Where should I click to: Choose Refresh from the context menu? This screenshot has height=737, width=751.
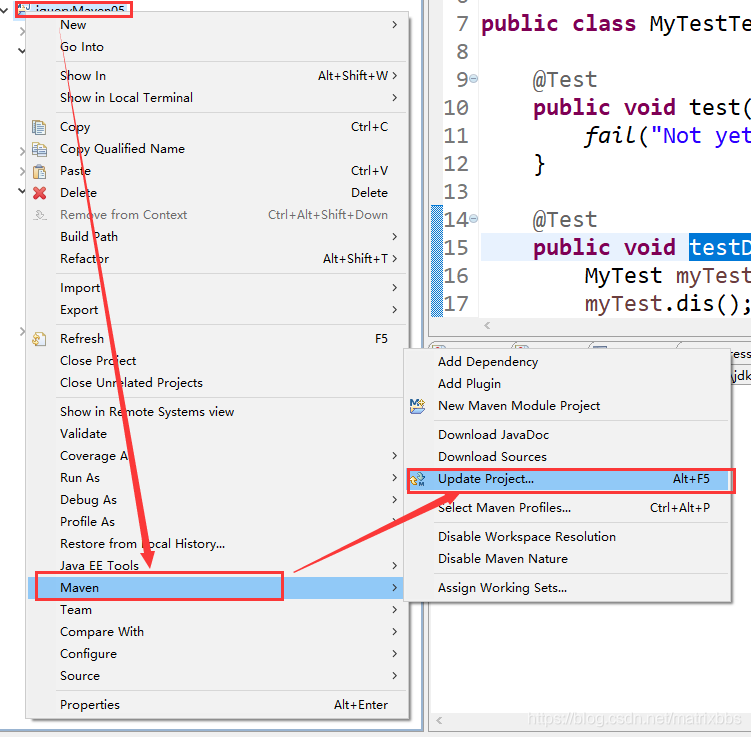217,339
